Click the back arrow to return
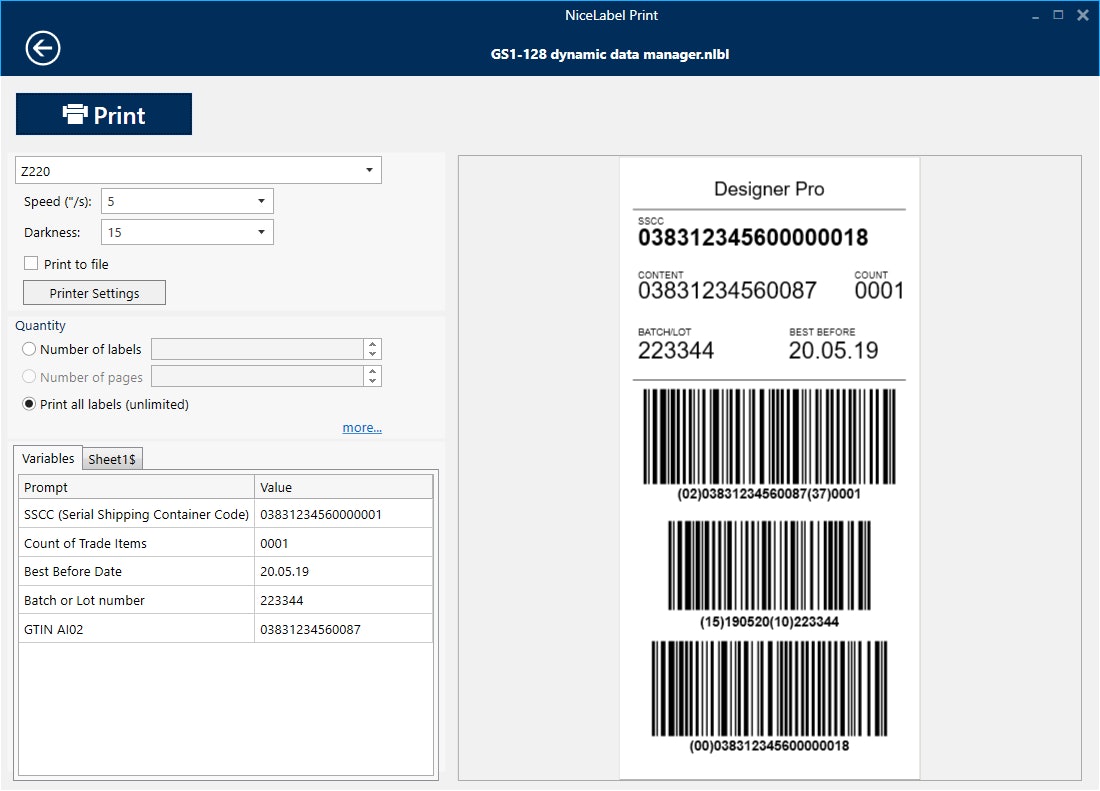Screen dimensions: 1100x791 click(x=41, y=47)
